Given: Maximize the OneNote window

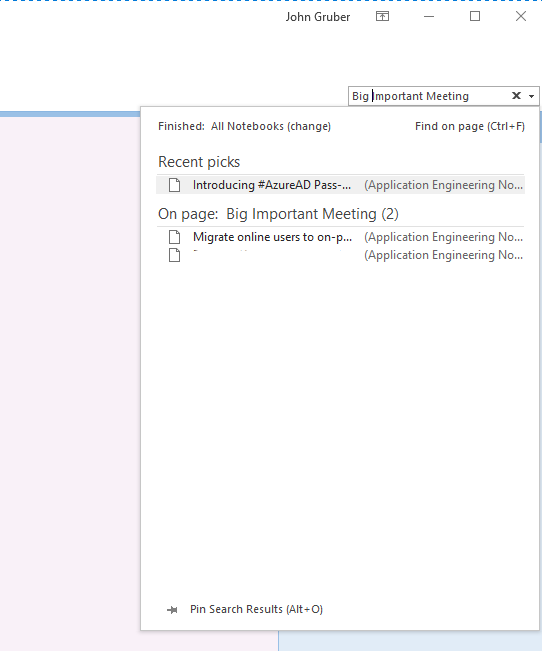Looking at the screenshot, I should click(475, 16).
